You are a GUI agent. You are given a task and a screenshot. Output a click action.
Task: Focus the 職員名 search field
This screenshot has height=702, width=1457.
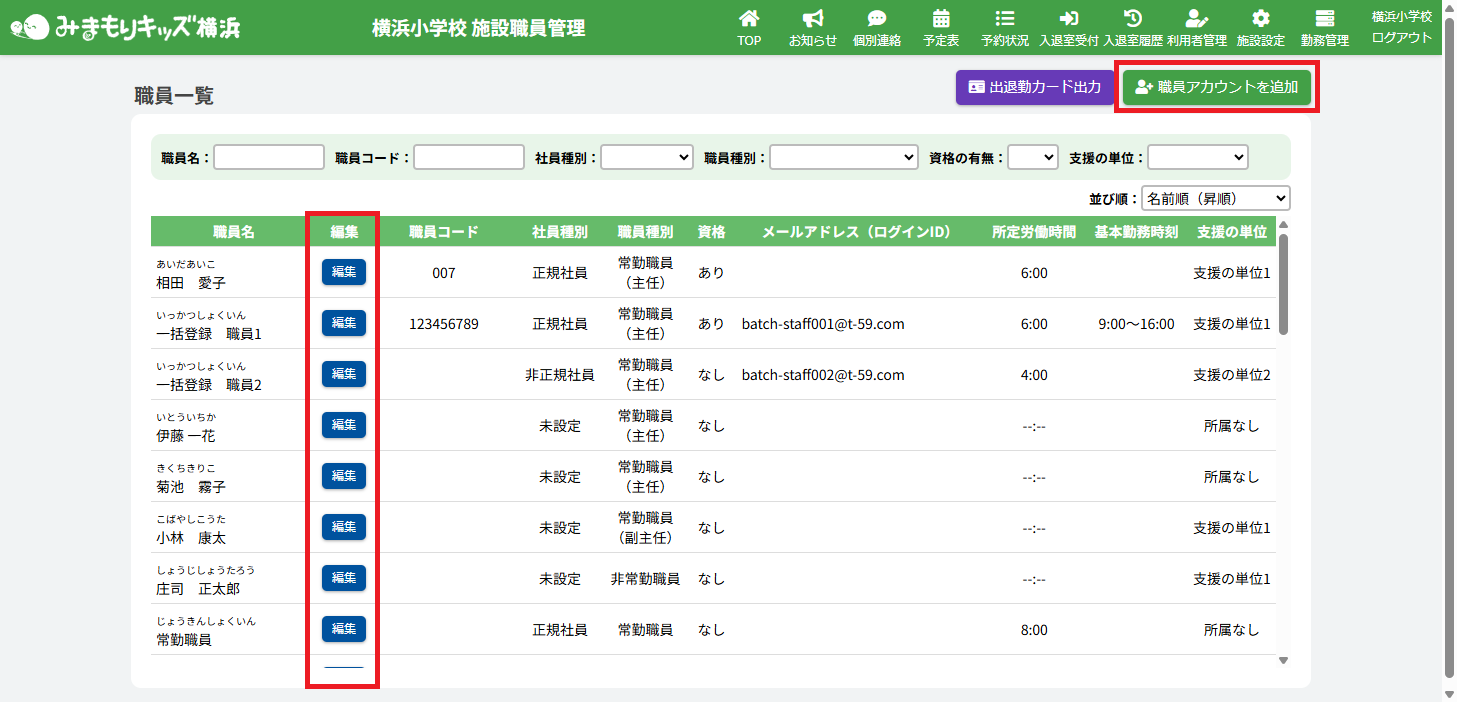[269, 157]
